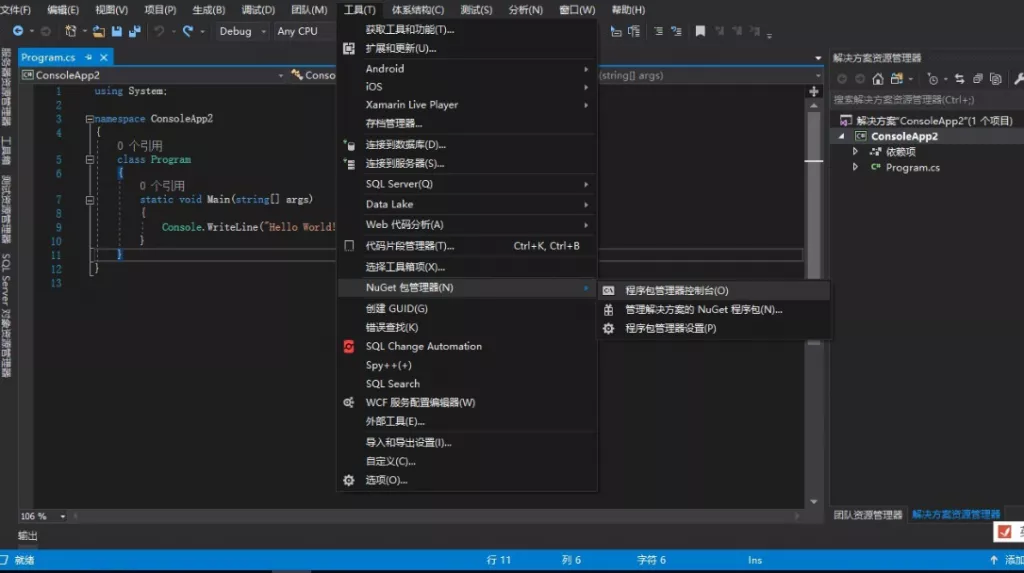Click pending changes filter clock icon
Viewport: 1024px width, 573px height.
tap(933, 79)
